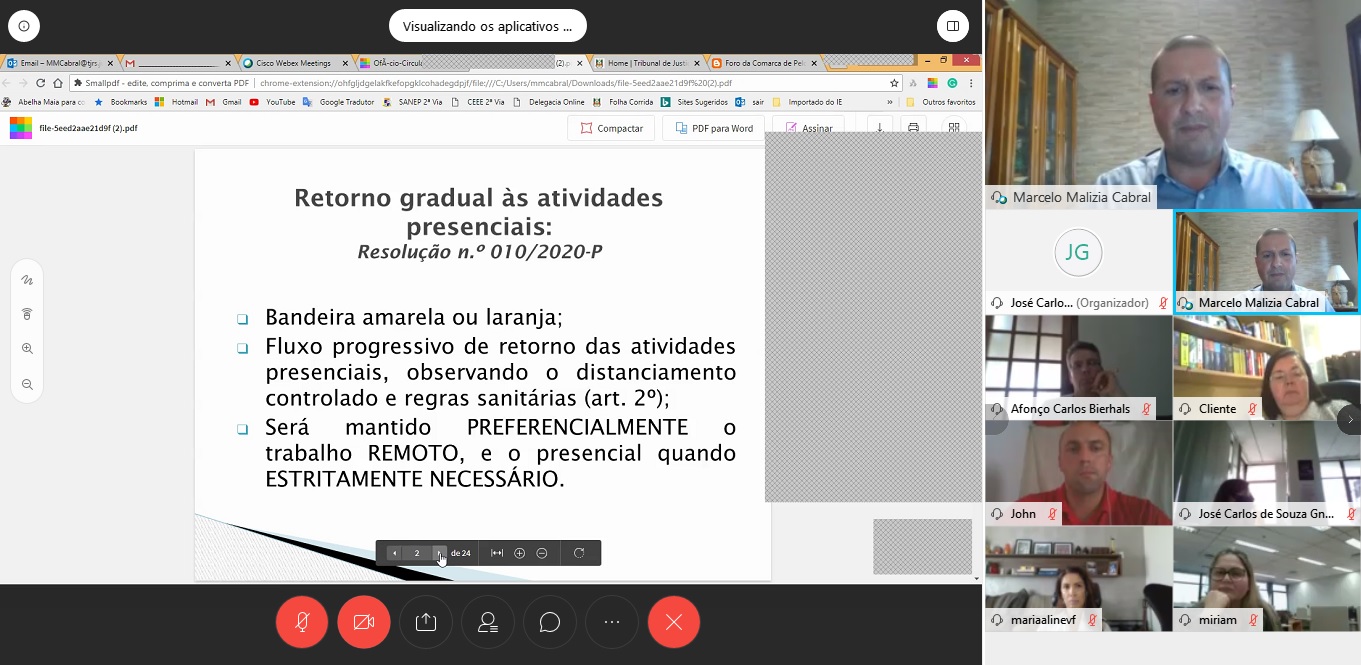Rotate the PDF page icon
Image resolution: width=1361 pixels, height=665 pixels.
click(x=579, y=553)
